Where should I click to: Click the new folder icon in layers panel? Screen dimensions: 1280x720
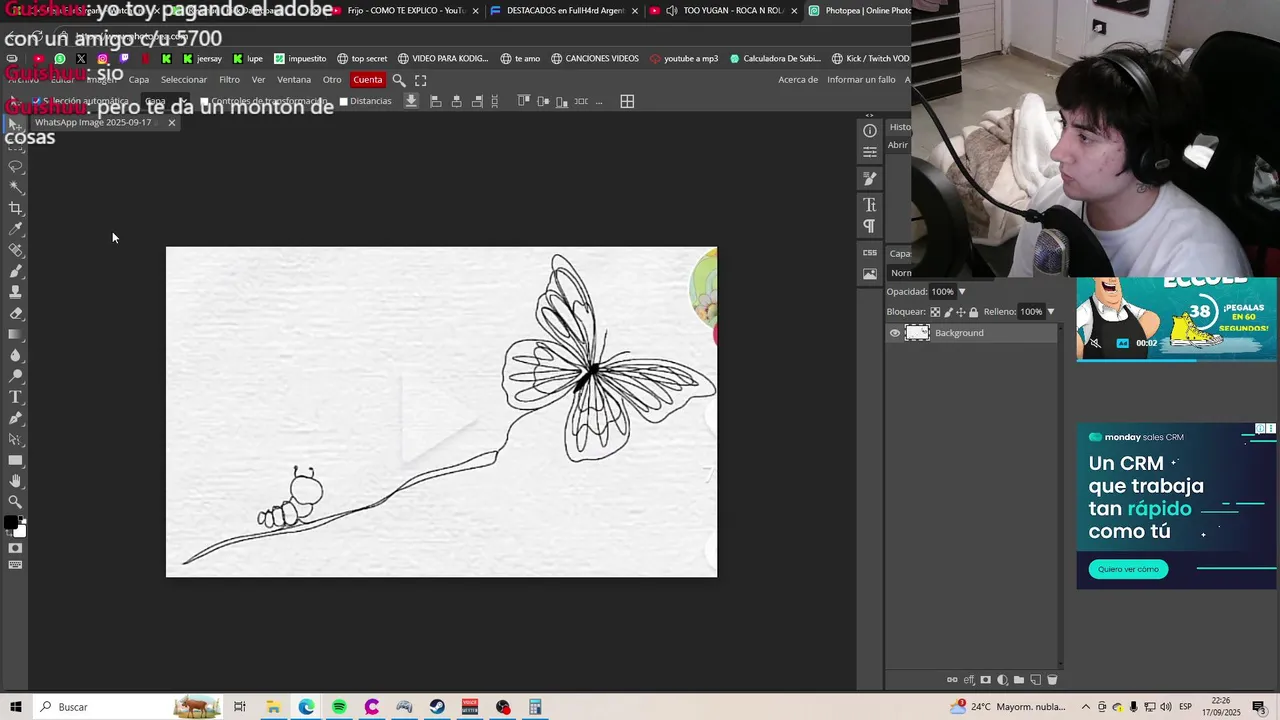tap(1019, 680)
